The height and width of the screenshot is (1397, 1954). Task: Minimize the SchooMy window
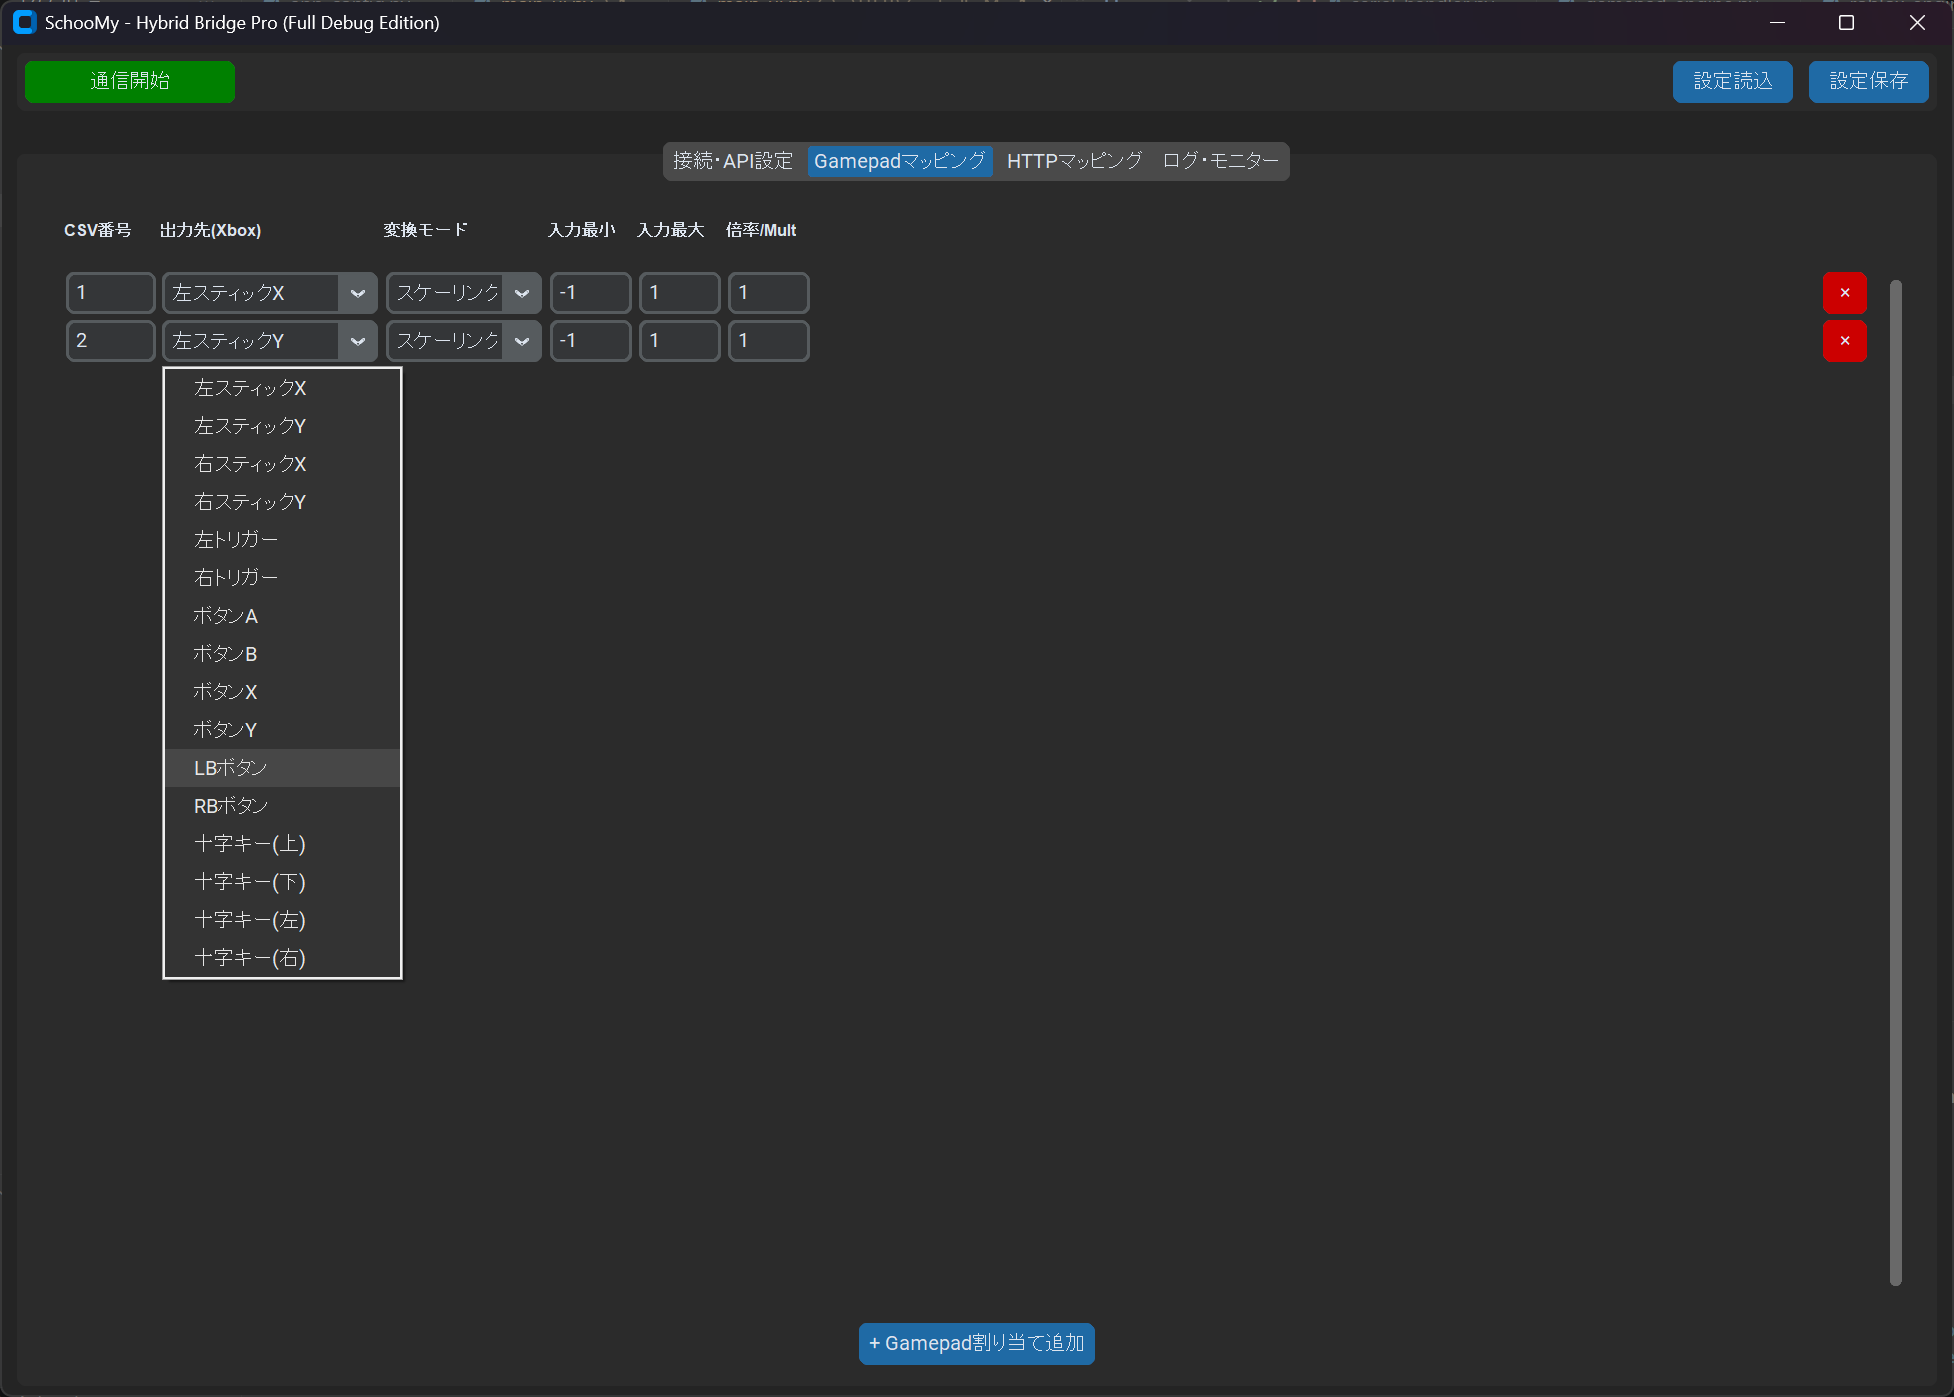[x=1777, y=22]
